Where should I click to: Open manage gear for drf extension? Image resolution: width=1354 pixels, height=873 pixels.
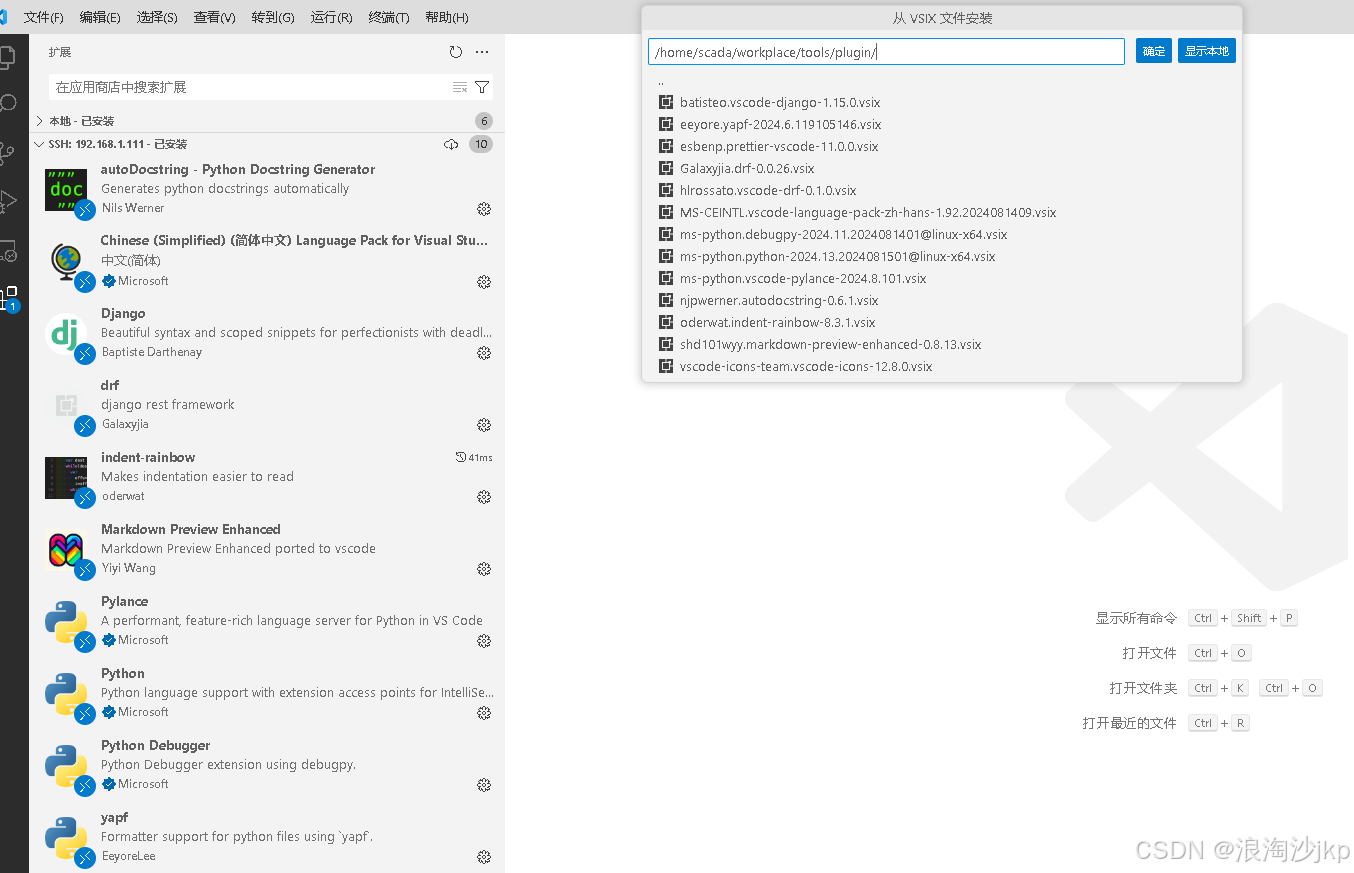click(x=484, y=425)
